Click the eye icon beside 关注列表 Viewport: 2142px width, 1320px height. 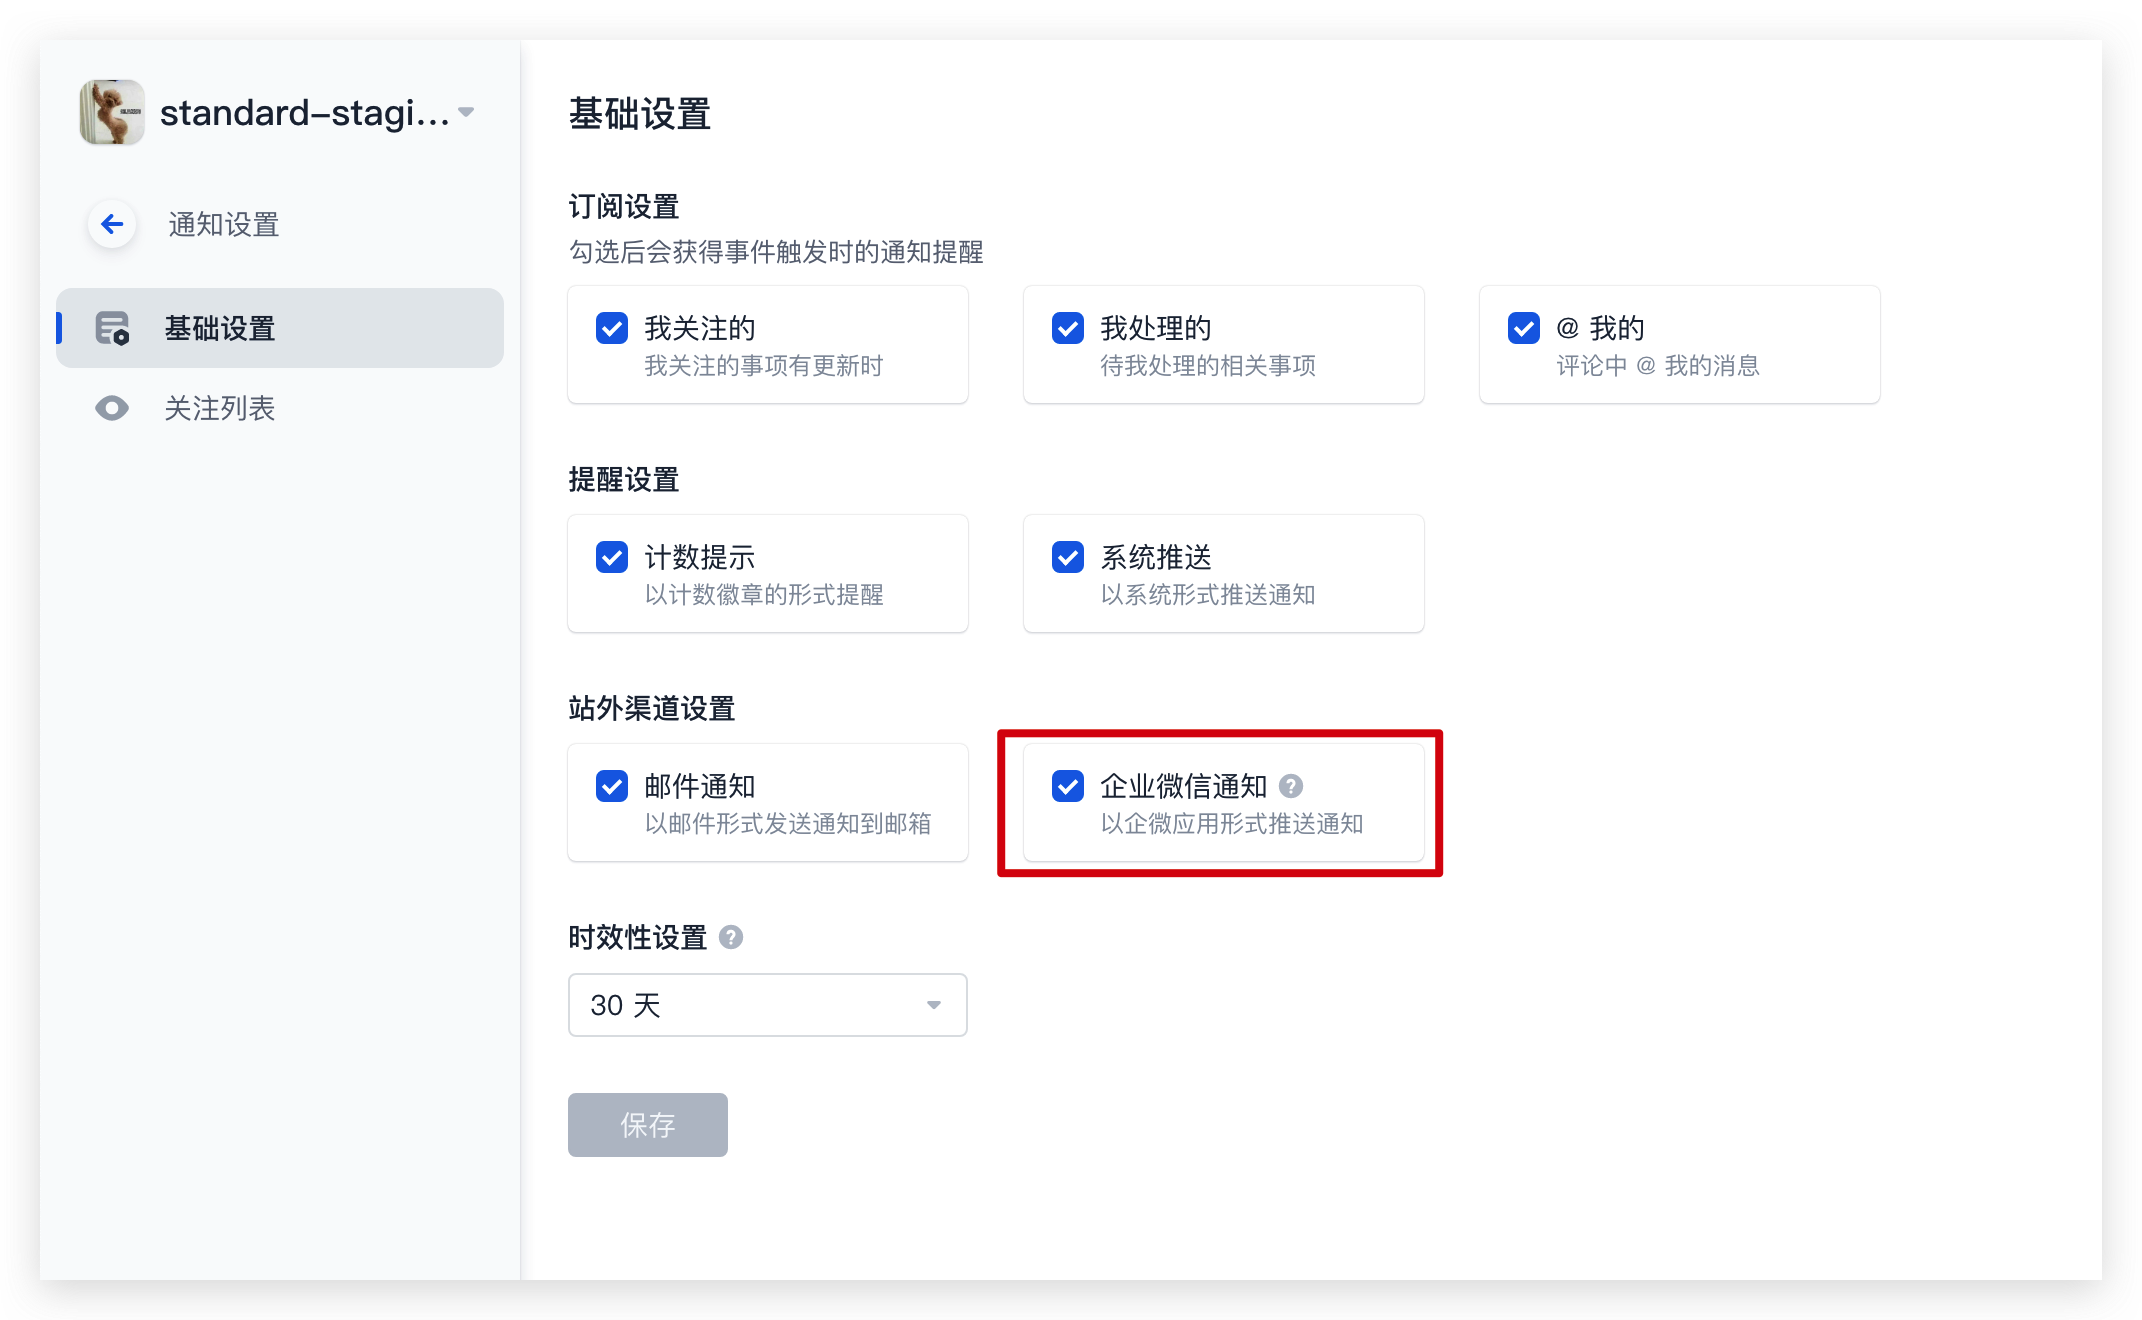112,408
